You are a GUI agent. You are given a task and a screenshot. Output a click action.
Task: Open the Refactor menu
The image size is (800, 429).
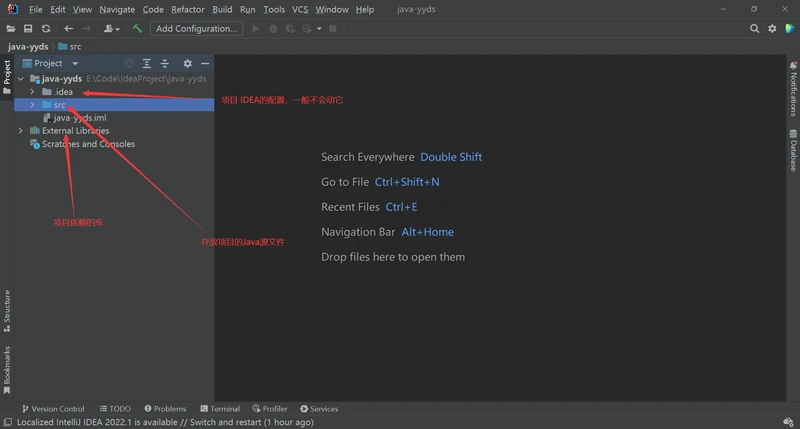click(x=187, y=9)
